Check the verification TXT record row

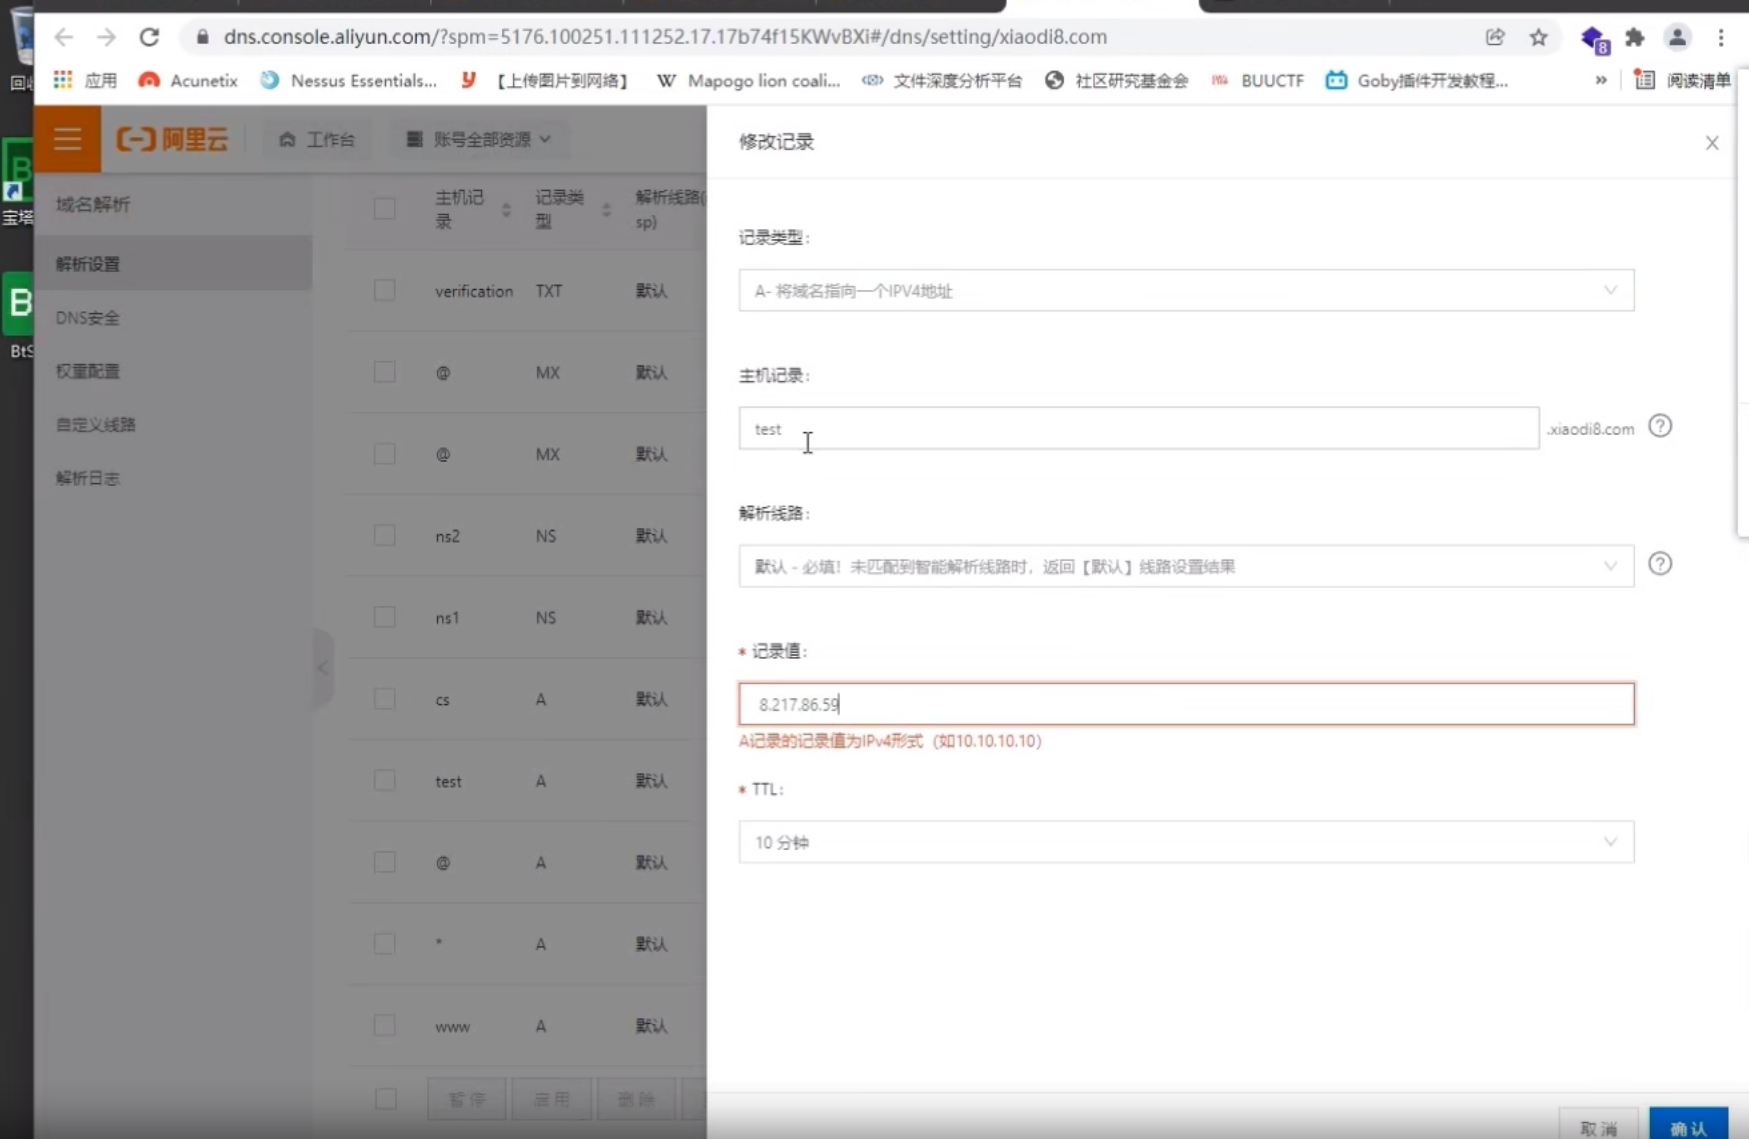tap(384, 291)
